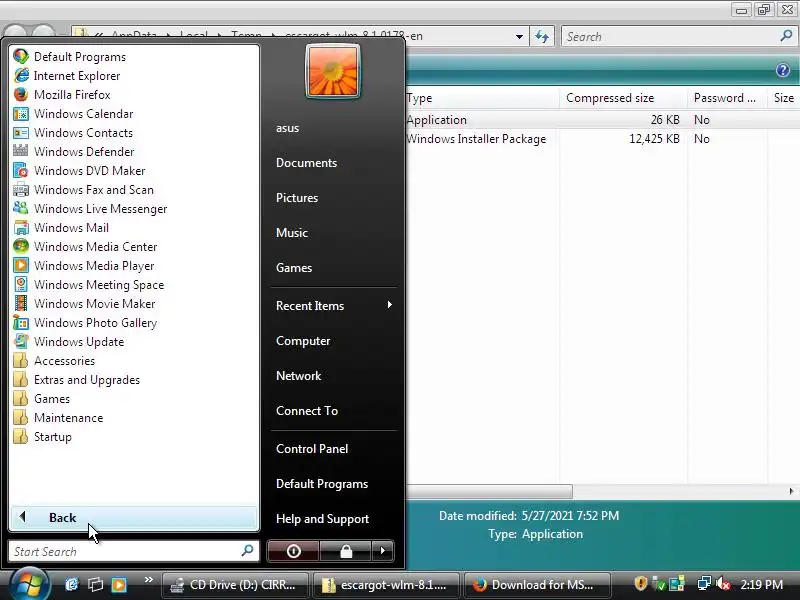
Task: Open Games in right Start pane
Action: [x=294, y=268]
